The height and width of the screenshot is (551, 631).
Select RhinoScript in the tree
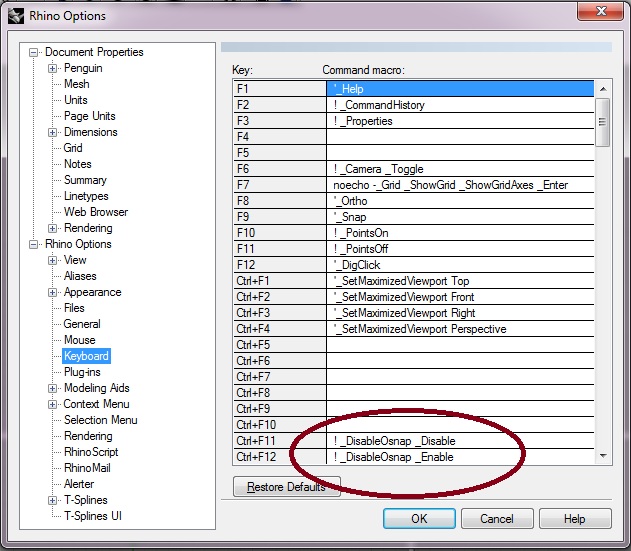coord(91,452)
